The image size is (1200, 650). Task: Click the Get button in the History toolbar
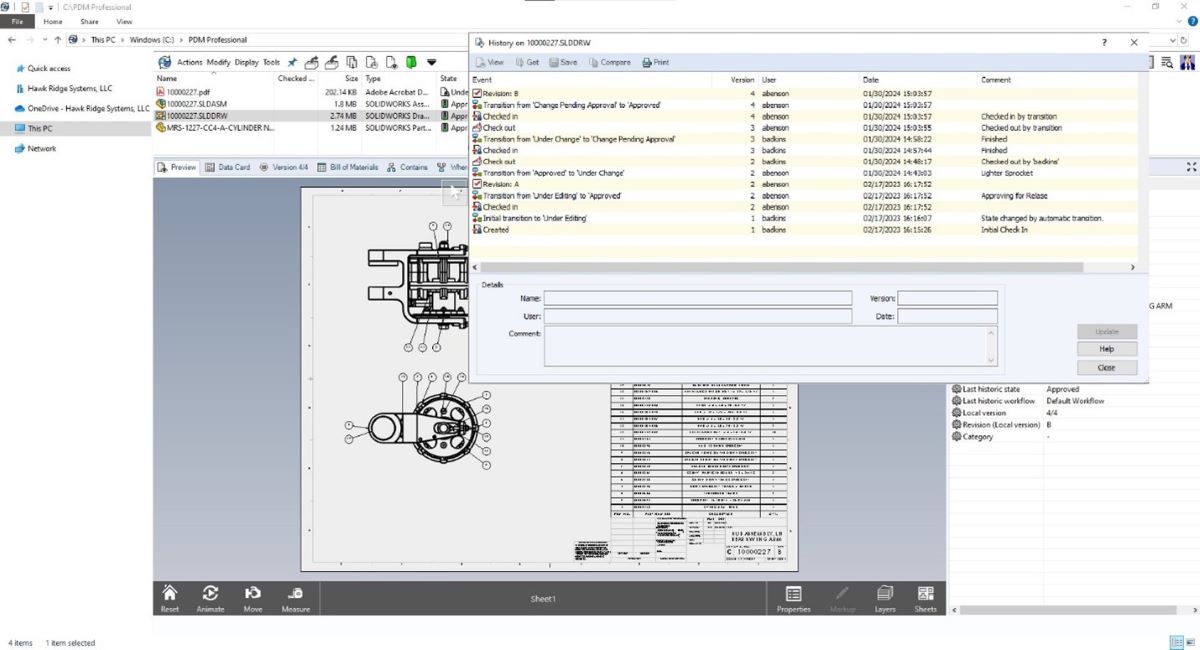pos(527,62)
